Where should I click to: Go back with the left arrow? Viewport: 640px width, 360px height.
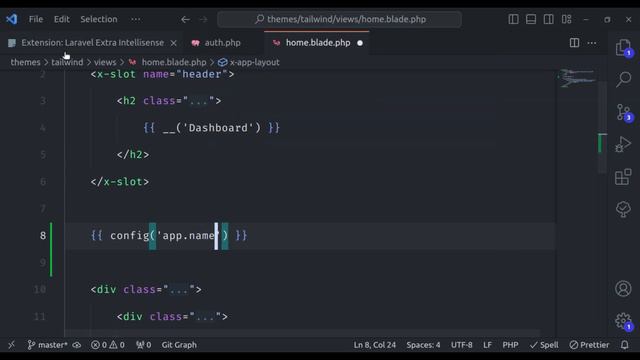point(185,19)
